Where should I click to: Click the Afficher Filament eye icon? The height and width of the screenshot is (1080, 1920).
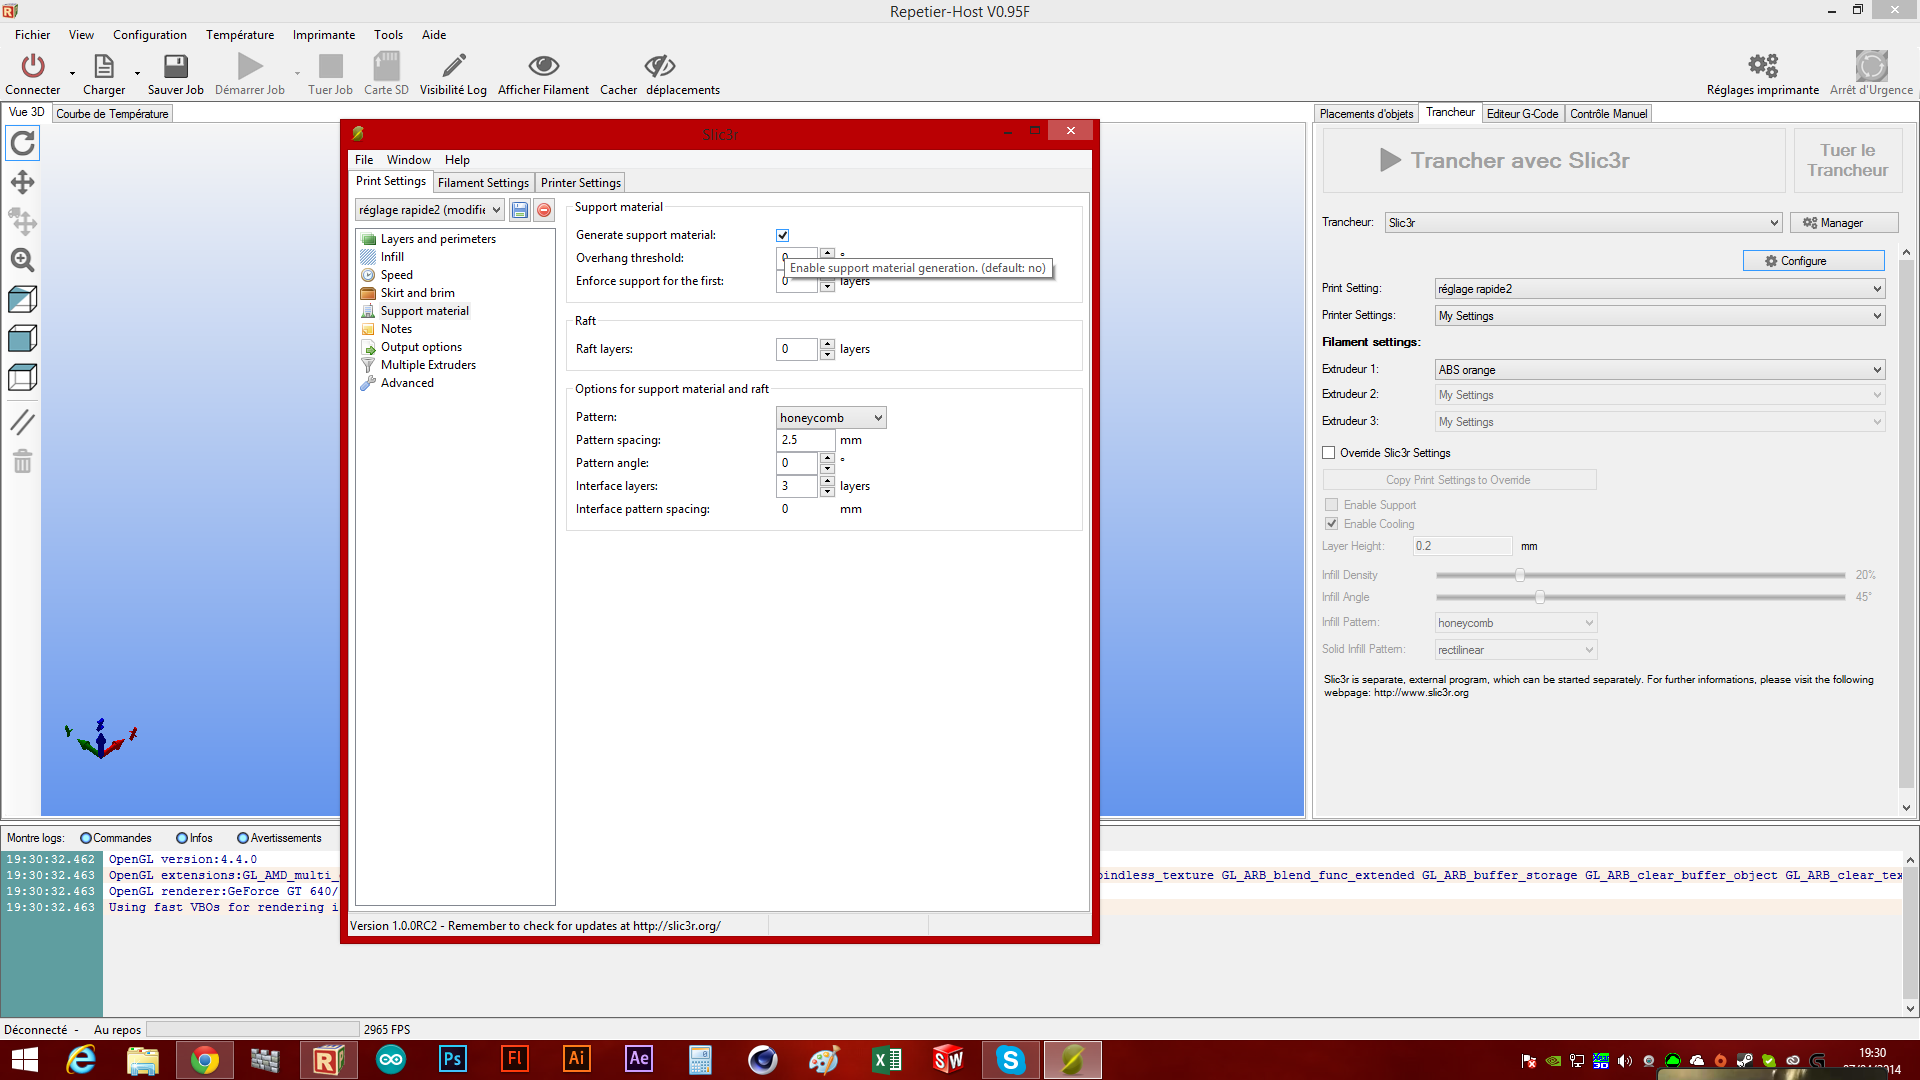pyautogui.click(x=543, y=66)
